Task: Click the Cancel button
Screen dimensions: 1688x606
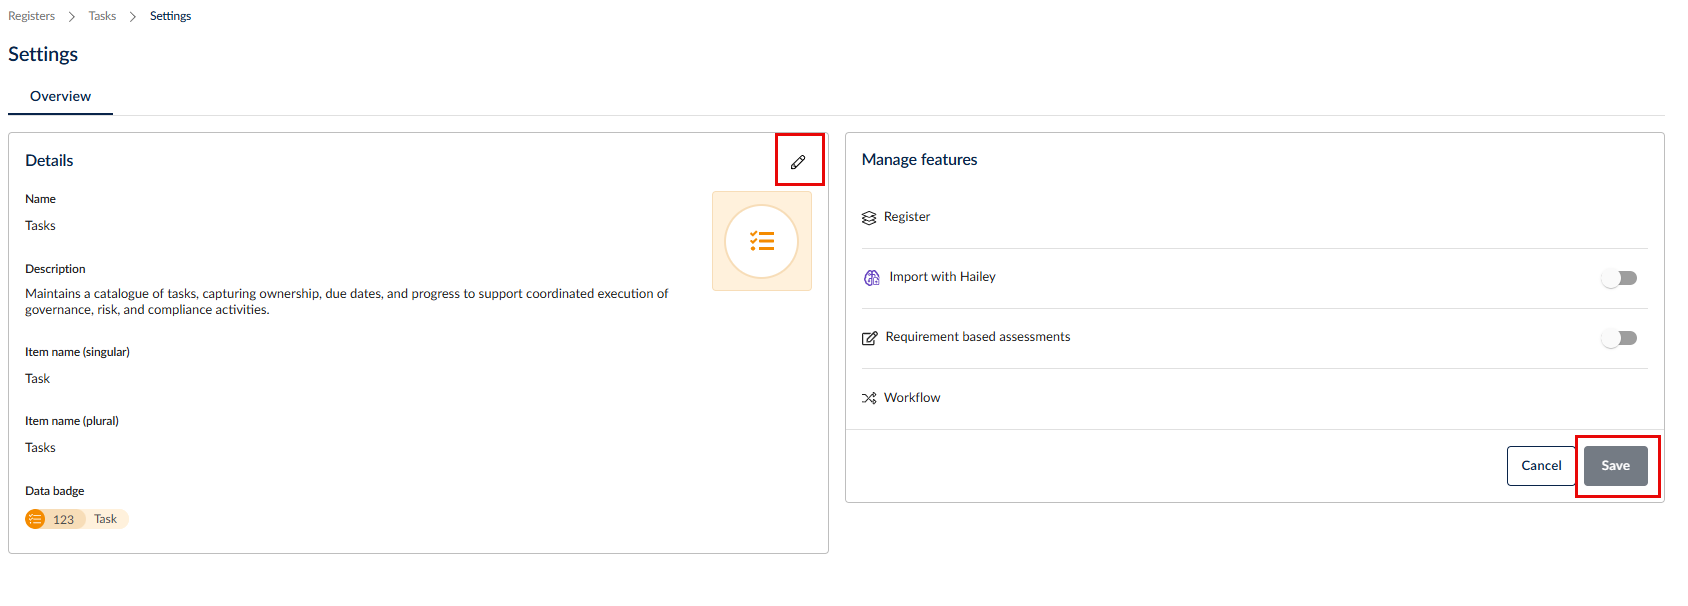Action: click(x=1541, y=466)
